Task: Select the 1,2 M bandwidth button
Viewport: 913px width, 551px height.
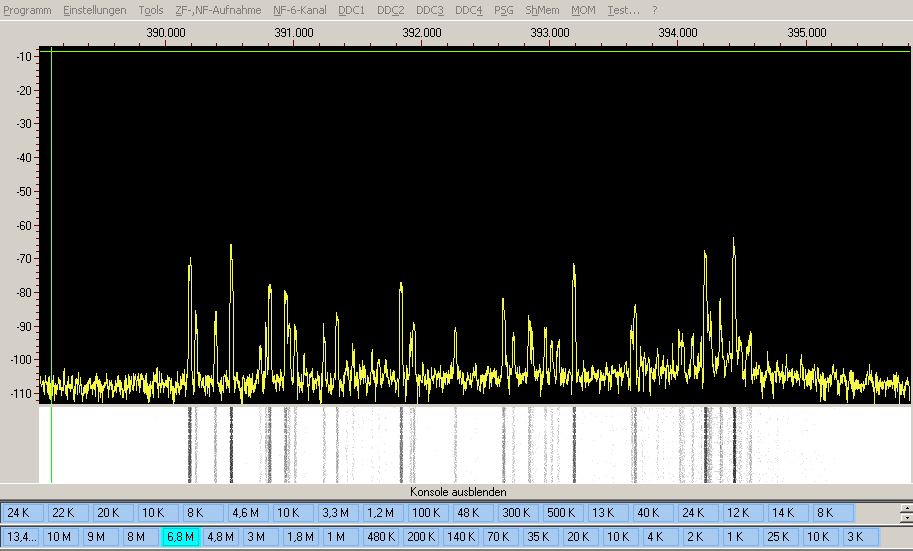Action: coord(384,513)
